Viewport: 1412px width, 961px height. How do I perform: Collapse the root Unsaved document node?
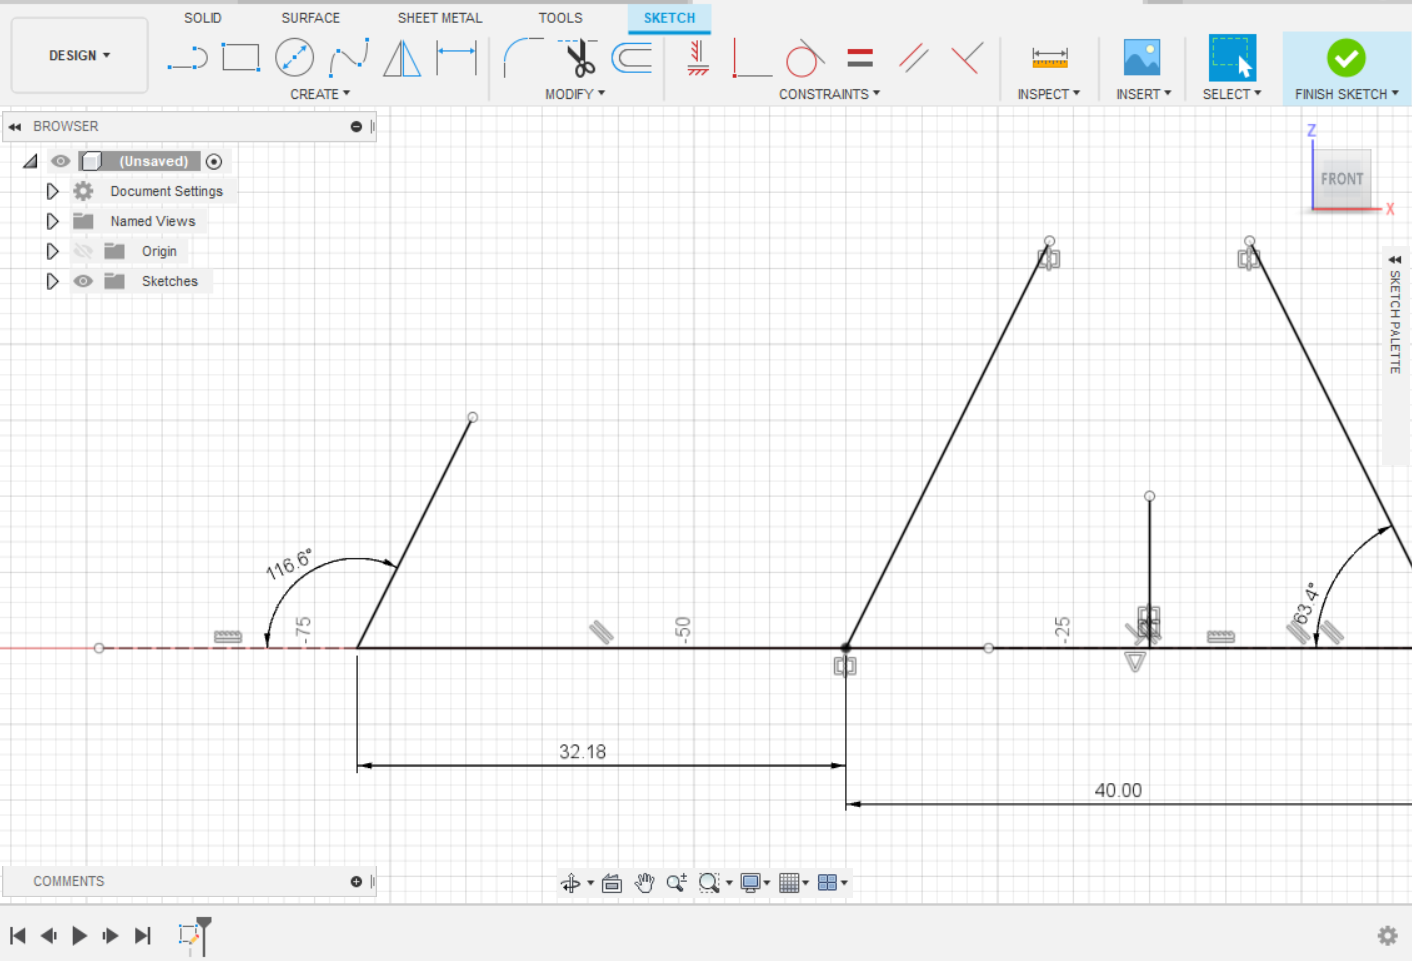[31, 161]
